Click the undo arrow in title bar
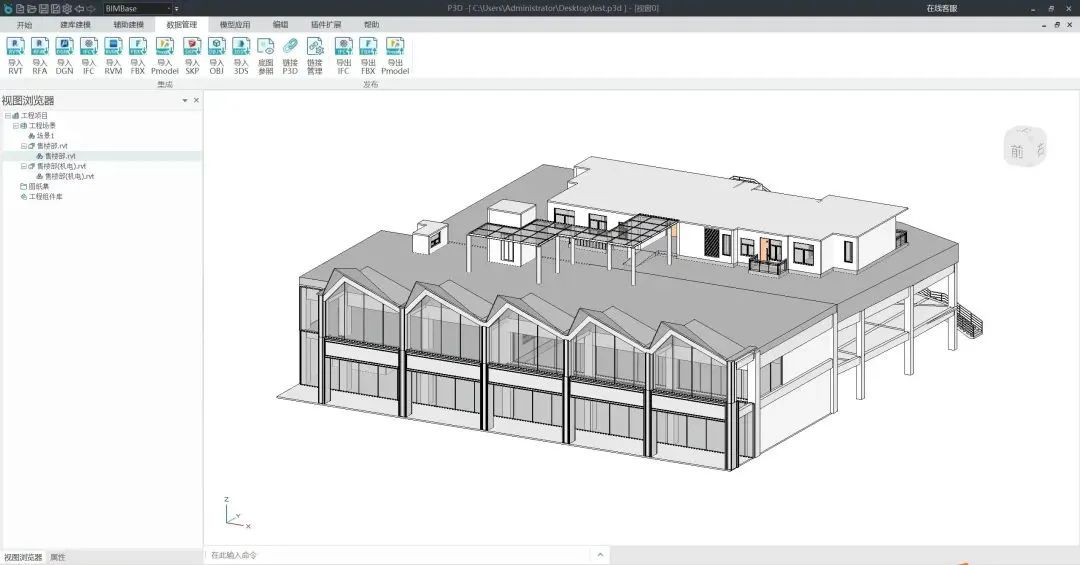Viewport: 1080px width, 565px height. (79, 8)
